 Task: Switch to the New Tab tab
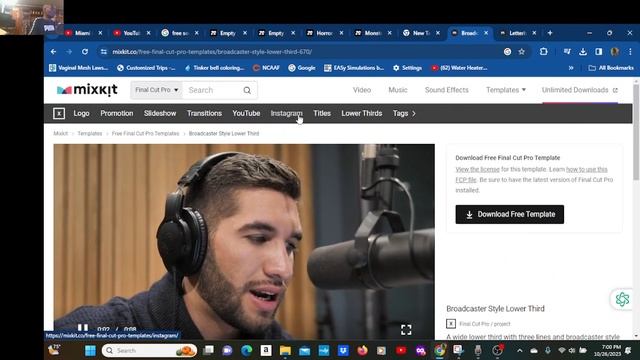420,33
